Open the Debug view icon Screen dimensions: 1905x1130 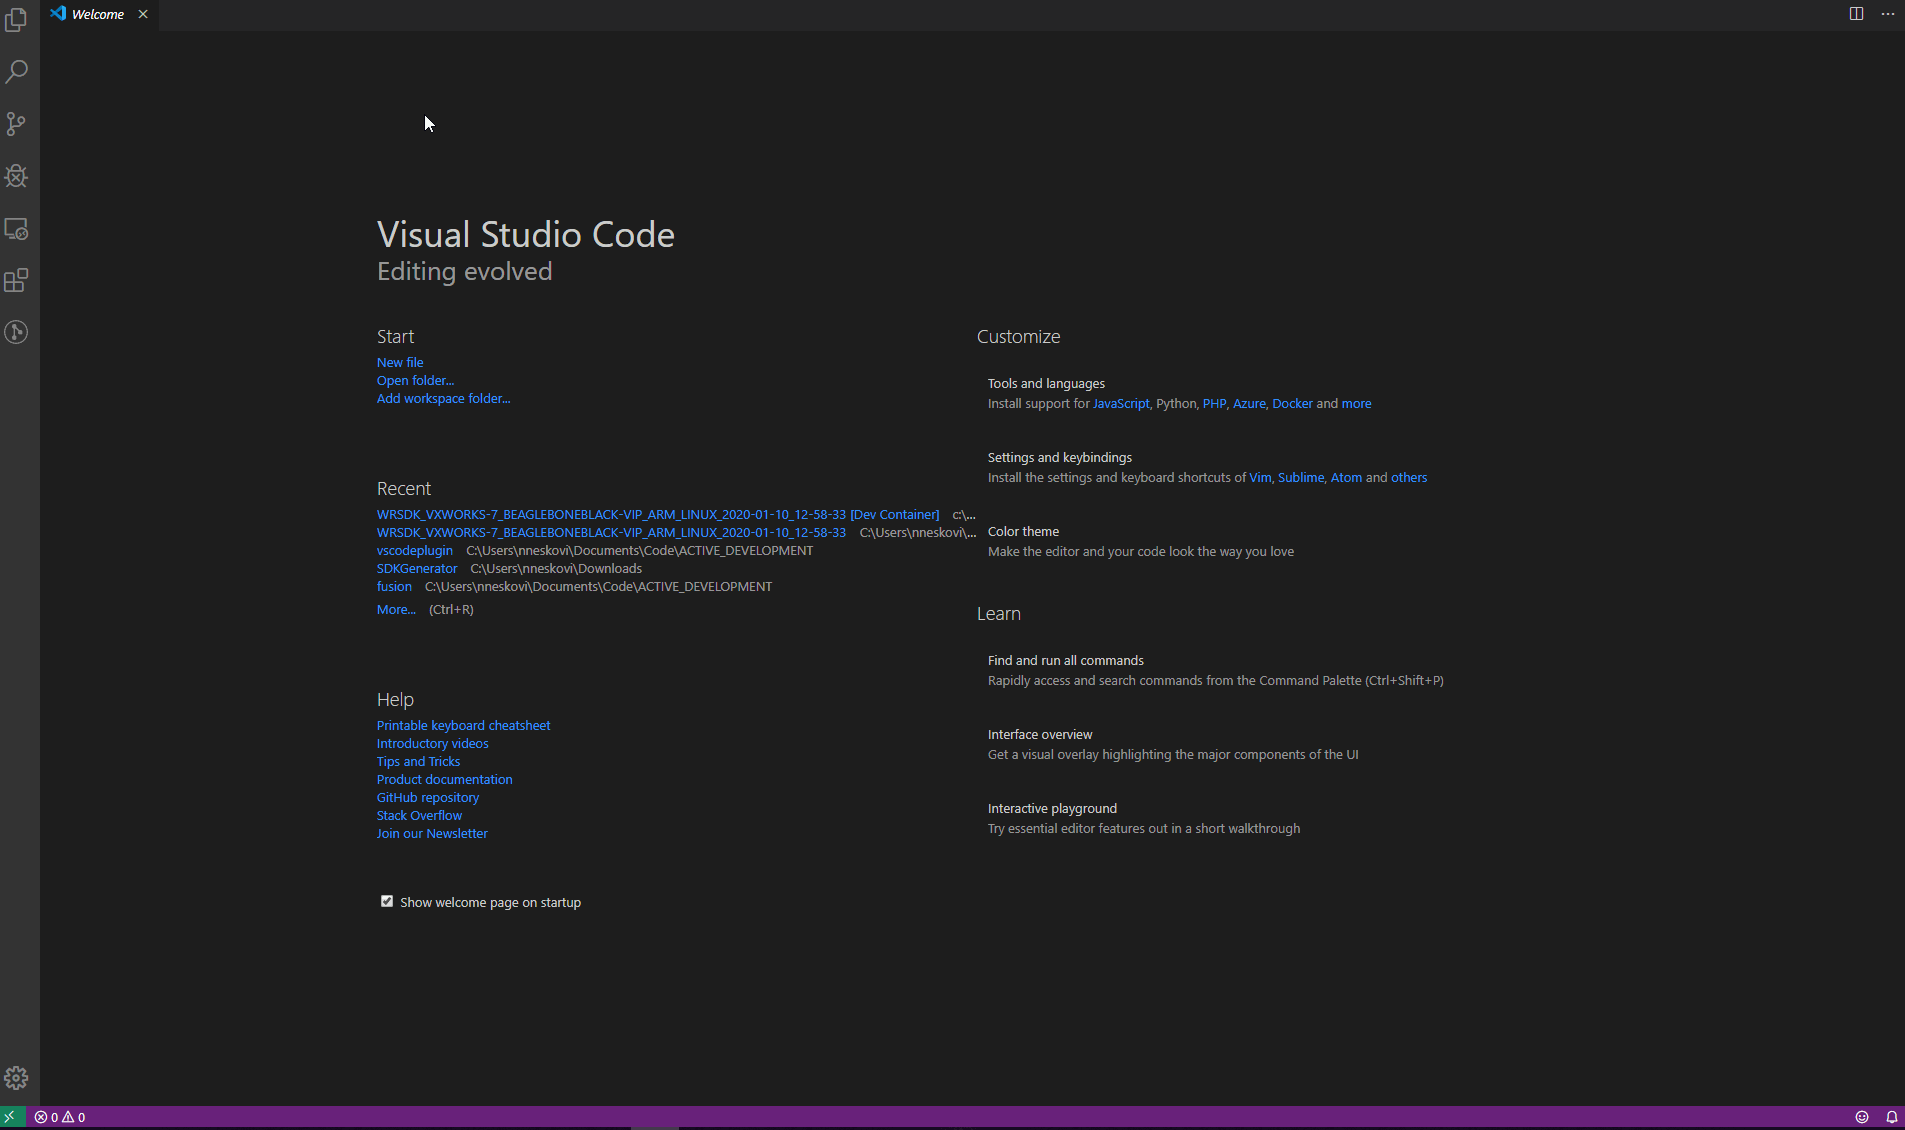[x=16, y=176]
